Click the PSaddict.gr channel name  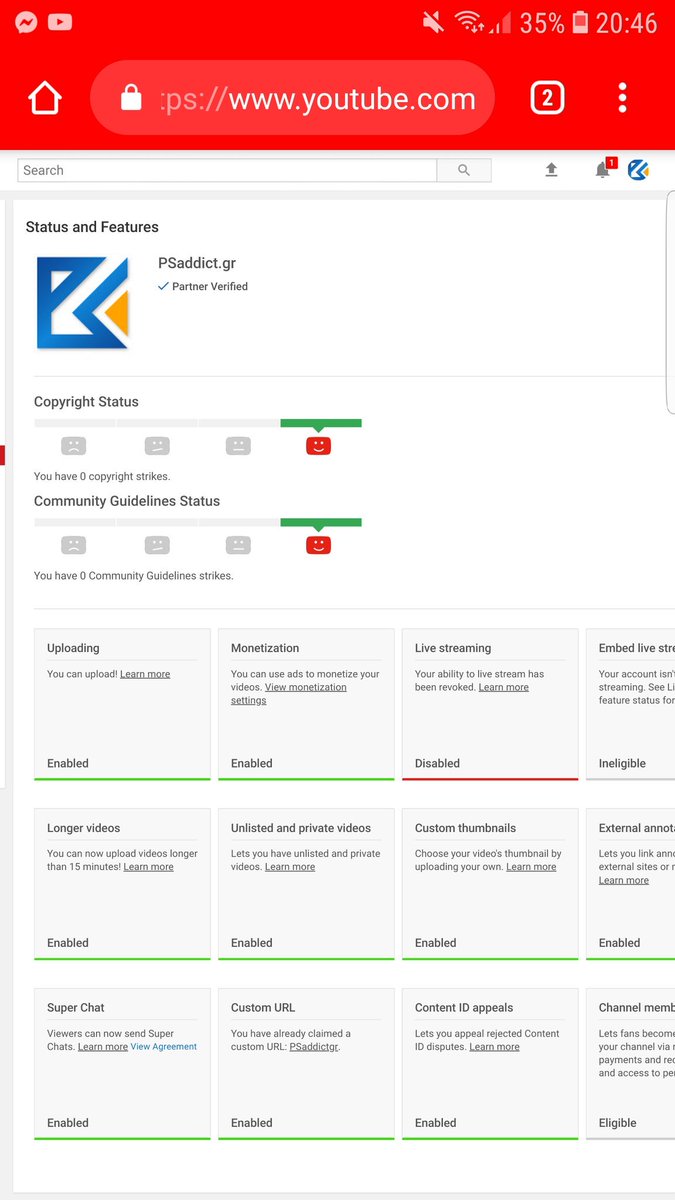pyautogui.click(x=197, y=263)
